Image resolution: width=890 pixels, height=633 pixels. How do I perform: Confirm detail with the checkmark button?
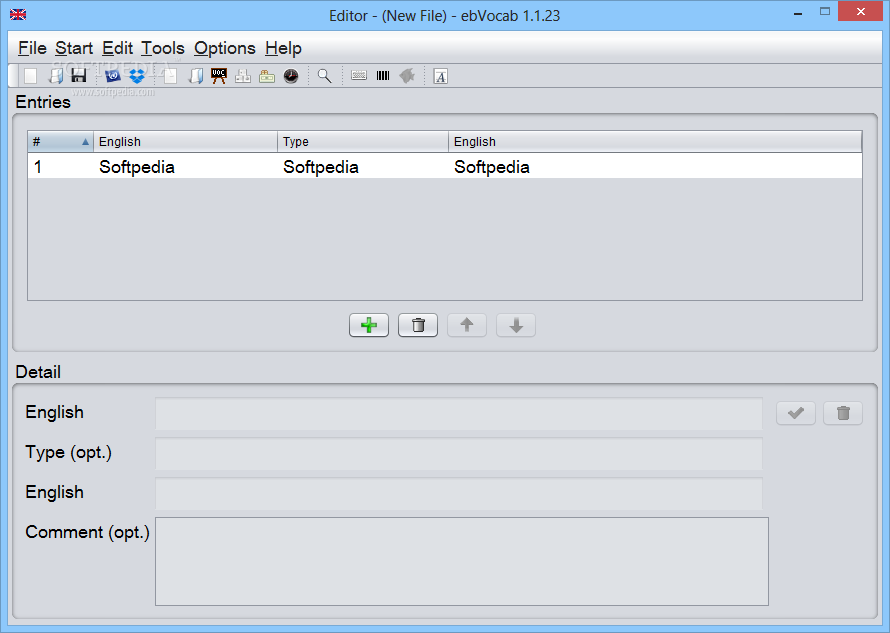[x=796, y=413]
